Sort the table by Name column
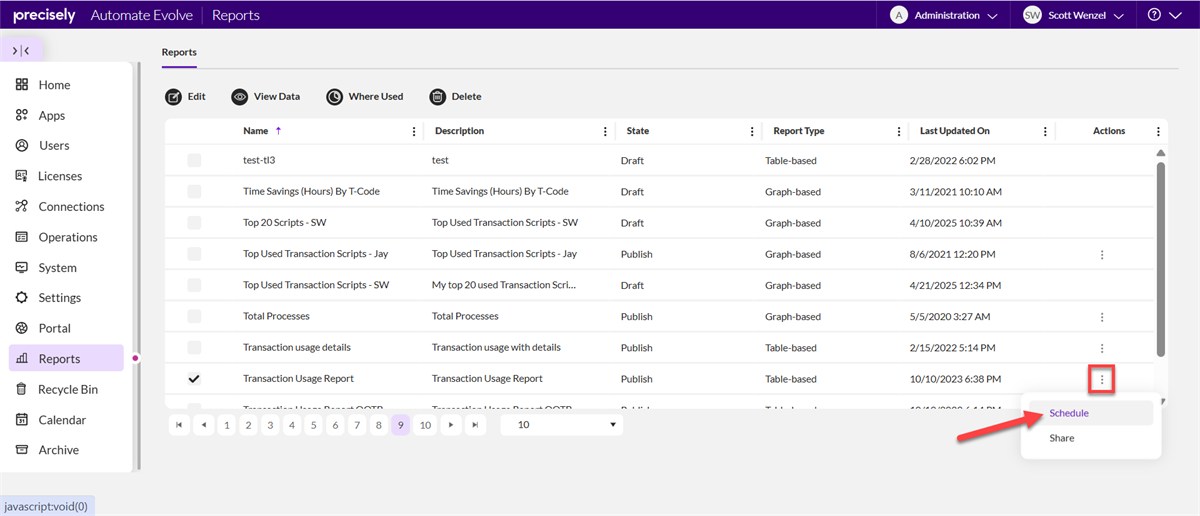Image resolution: width=1200 pixels, height=516 pixels. click(256, 131)
